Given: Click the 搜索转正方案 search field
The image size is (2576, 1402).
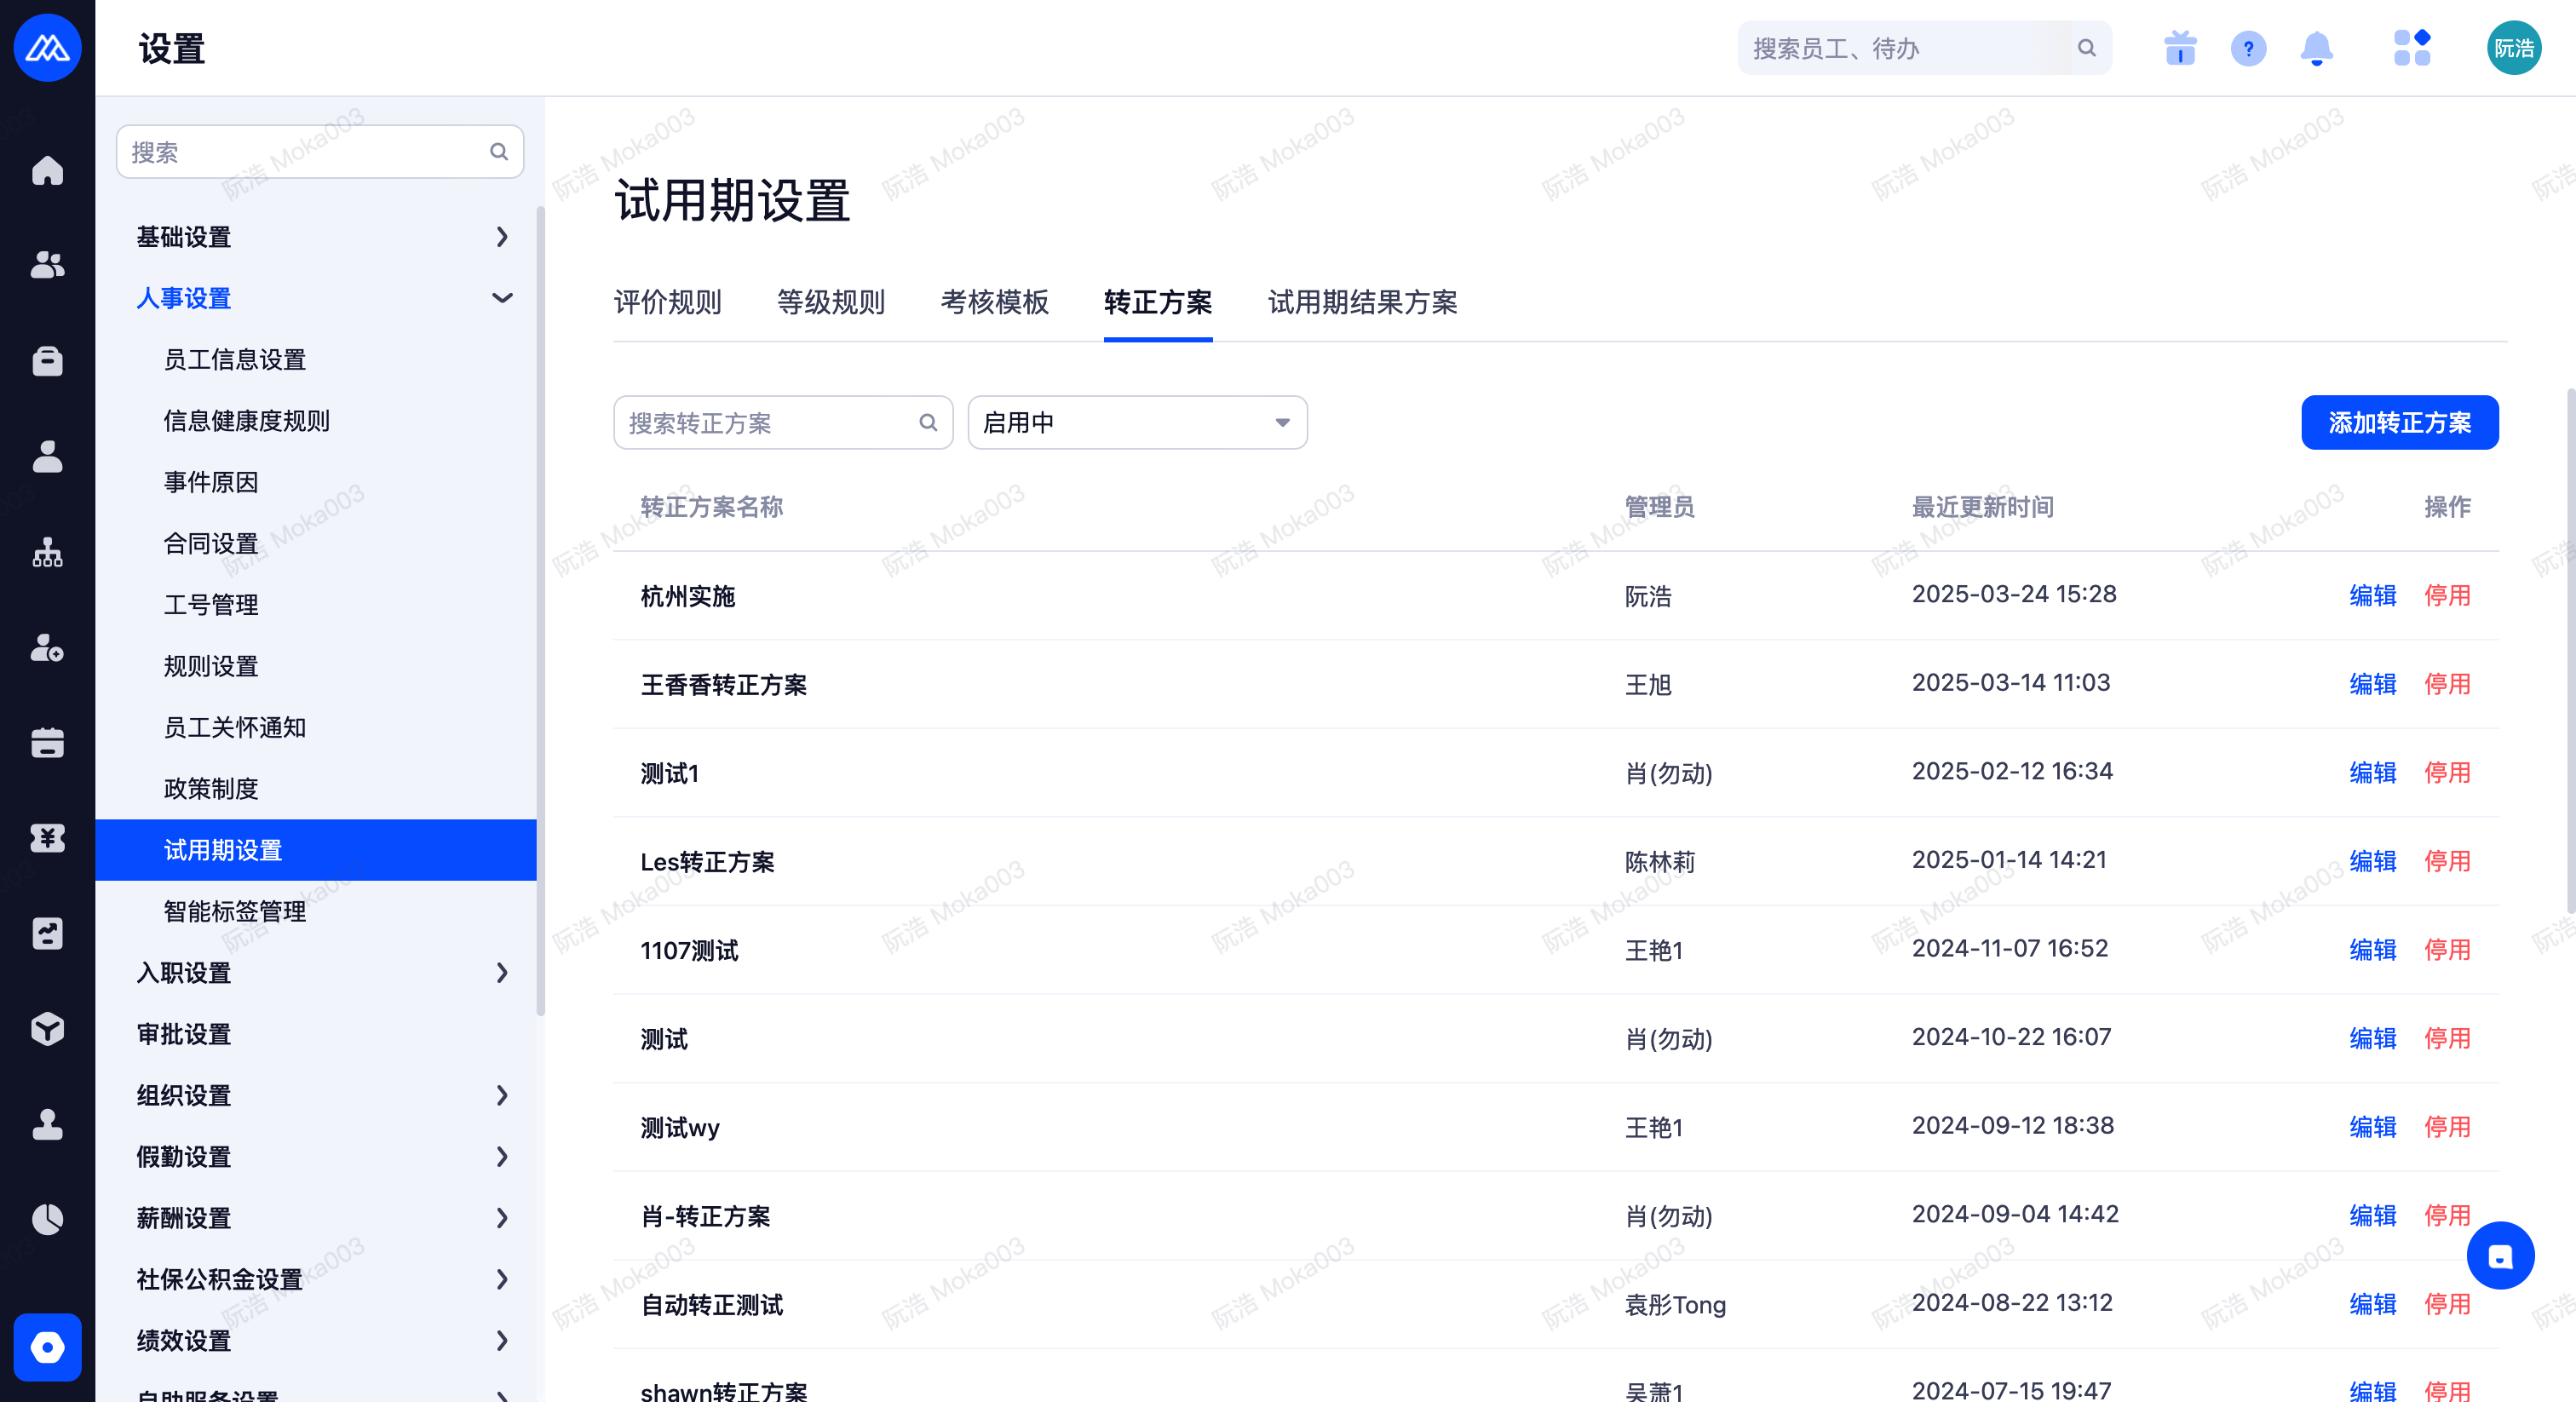Looking at the screenshot, I should [x=770, y=423].
